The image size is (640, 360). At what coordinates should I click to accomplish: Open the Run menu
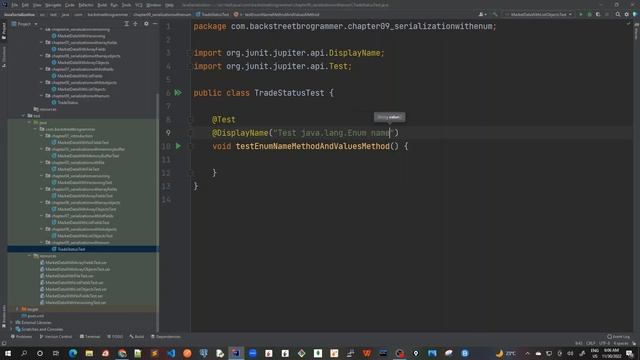tap(114, 5)
